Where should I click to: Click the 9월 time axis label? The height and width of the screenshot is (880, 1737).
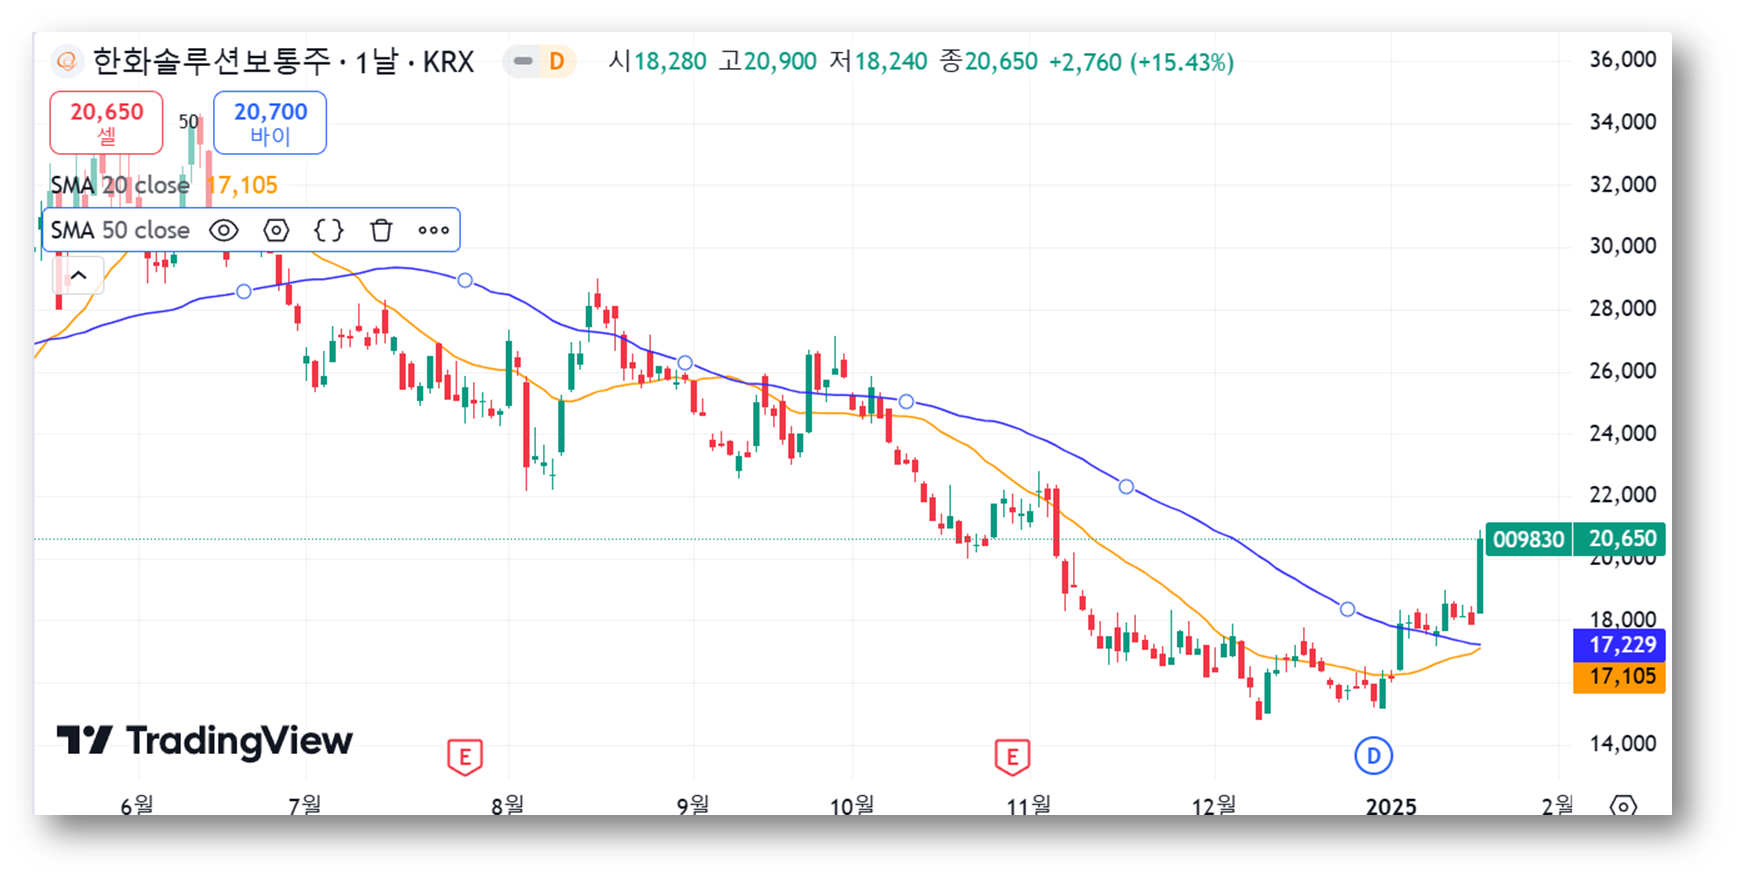[x=693, y=805]
